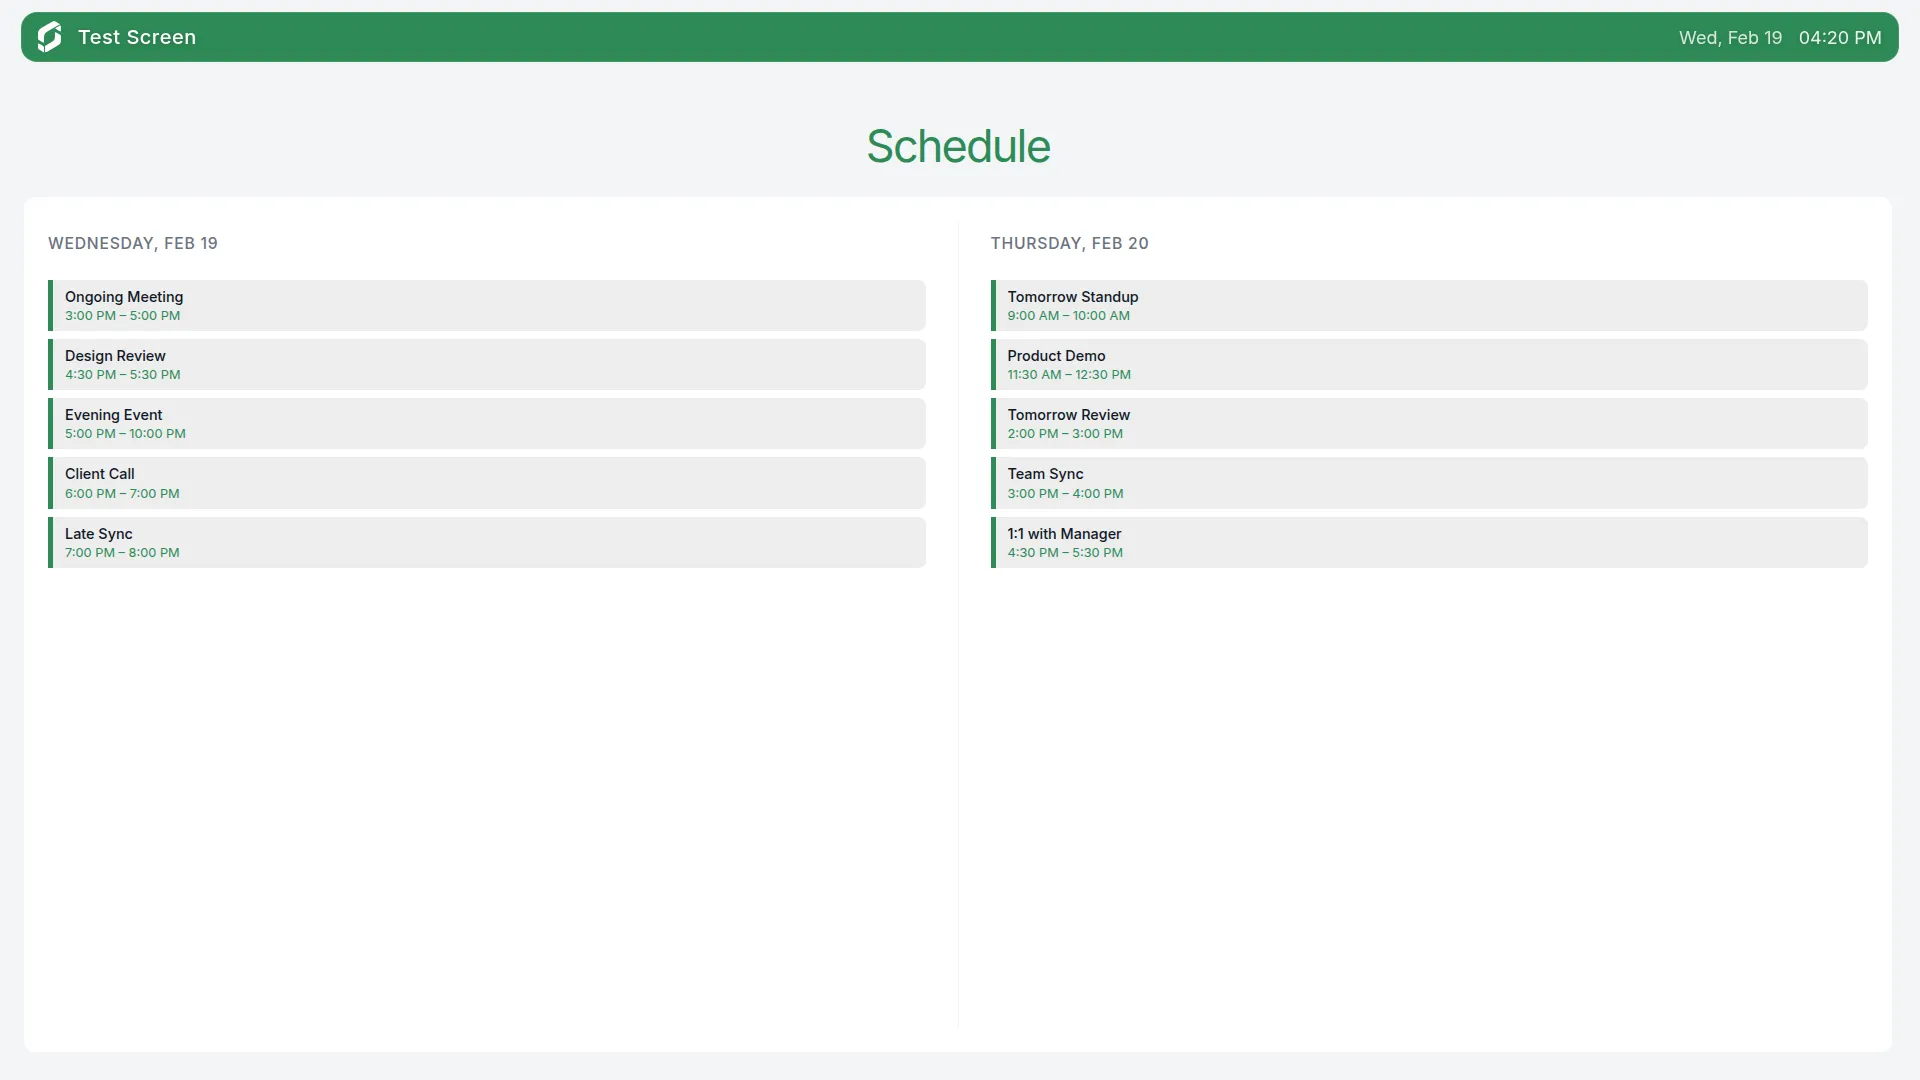The height and width of the screenshot is (1080, 1920).
Task: Open the Product Demo event
Action: tap(1429, 364)
